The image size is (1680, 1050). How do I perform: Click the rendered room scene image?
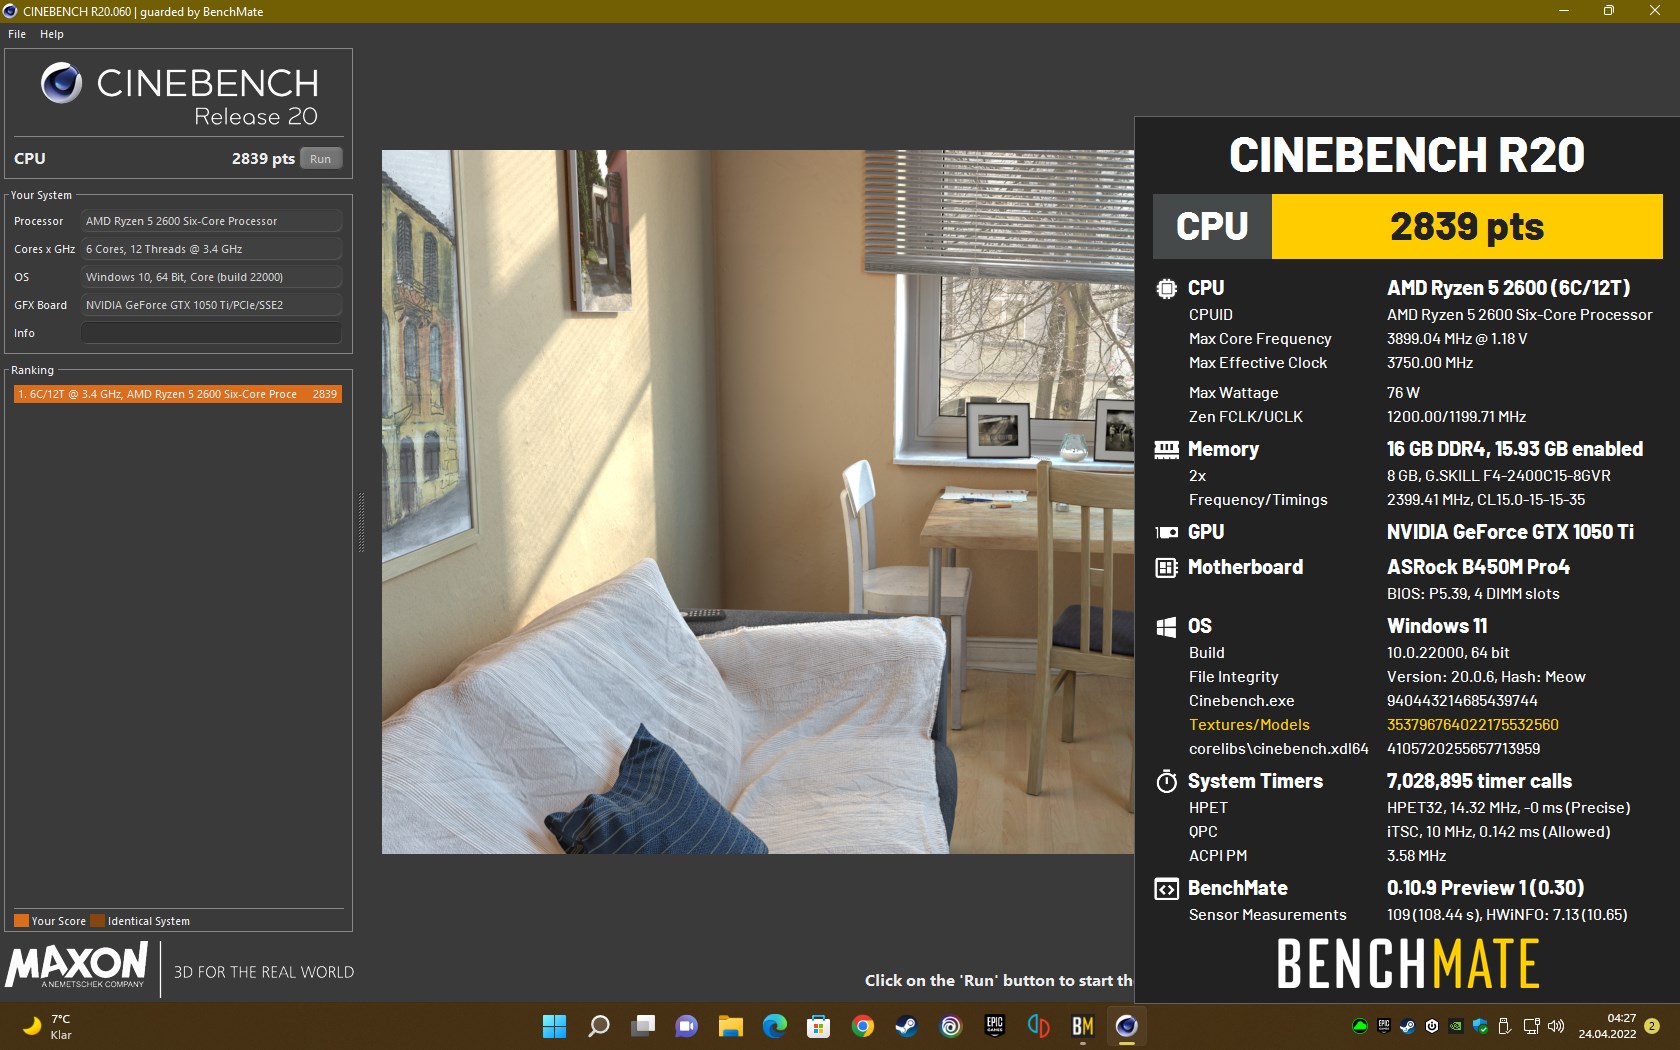click(x=757, y=502)
